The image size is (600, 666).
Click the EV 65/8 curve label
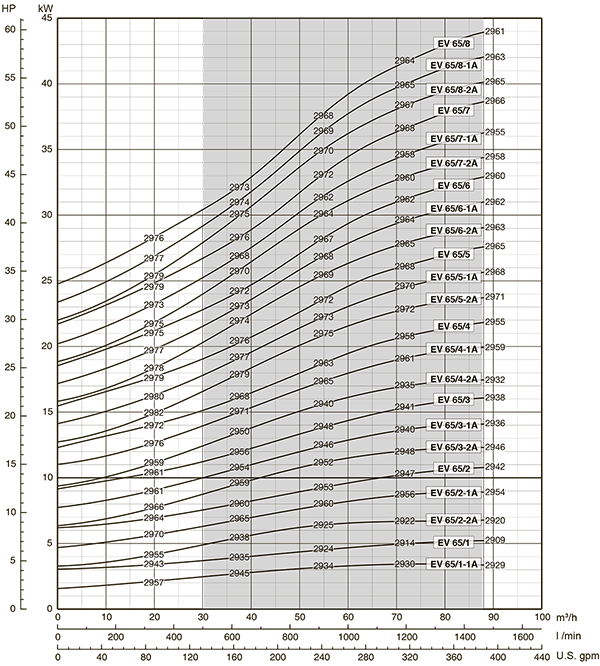454,44
